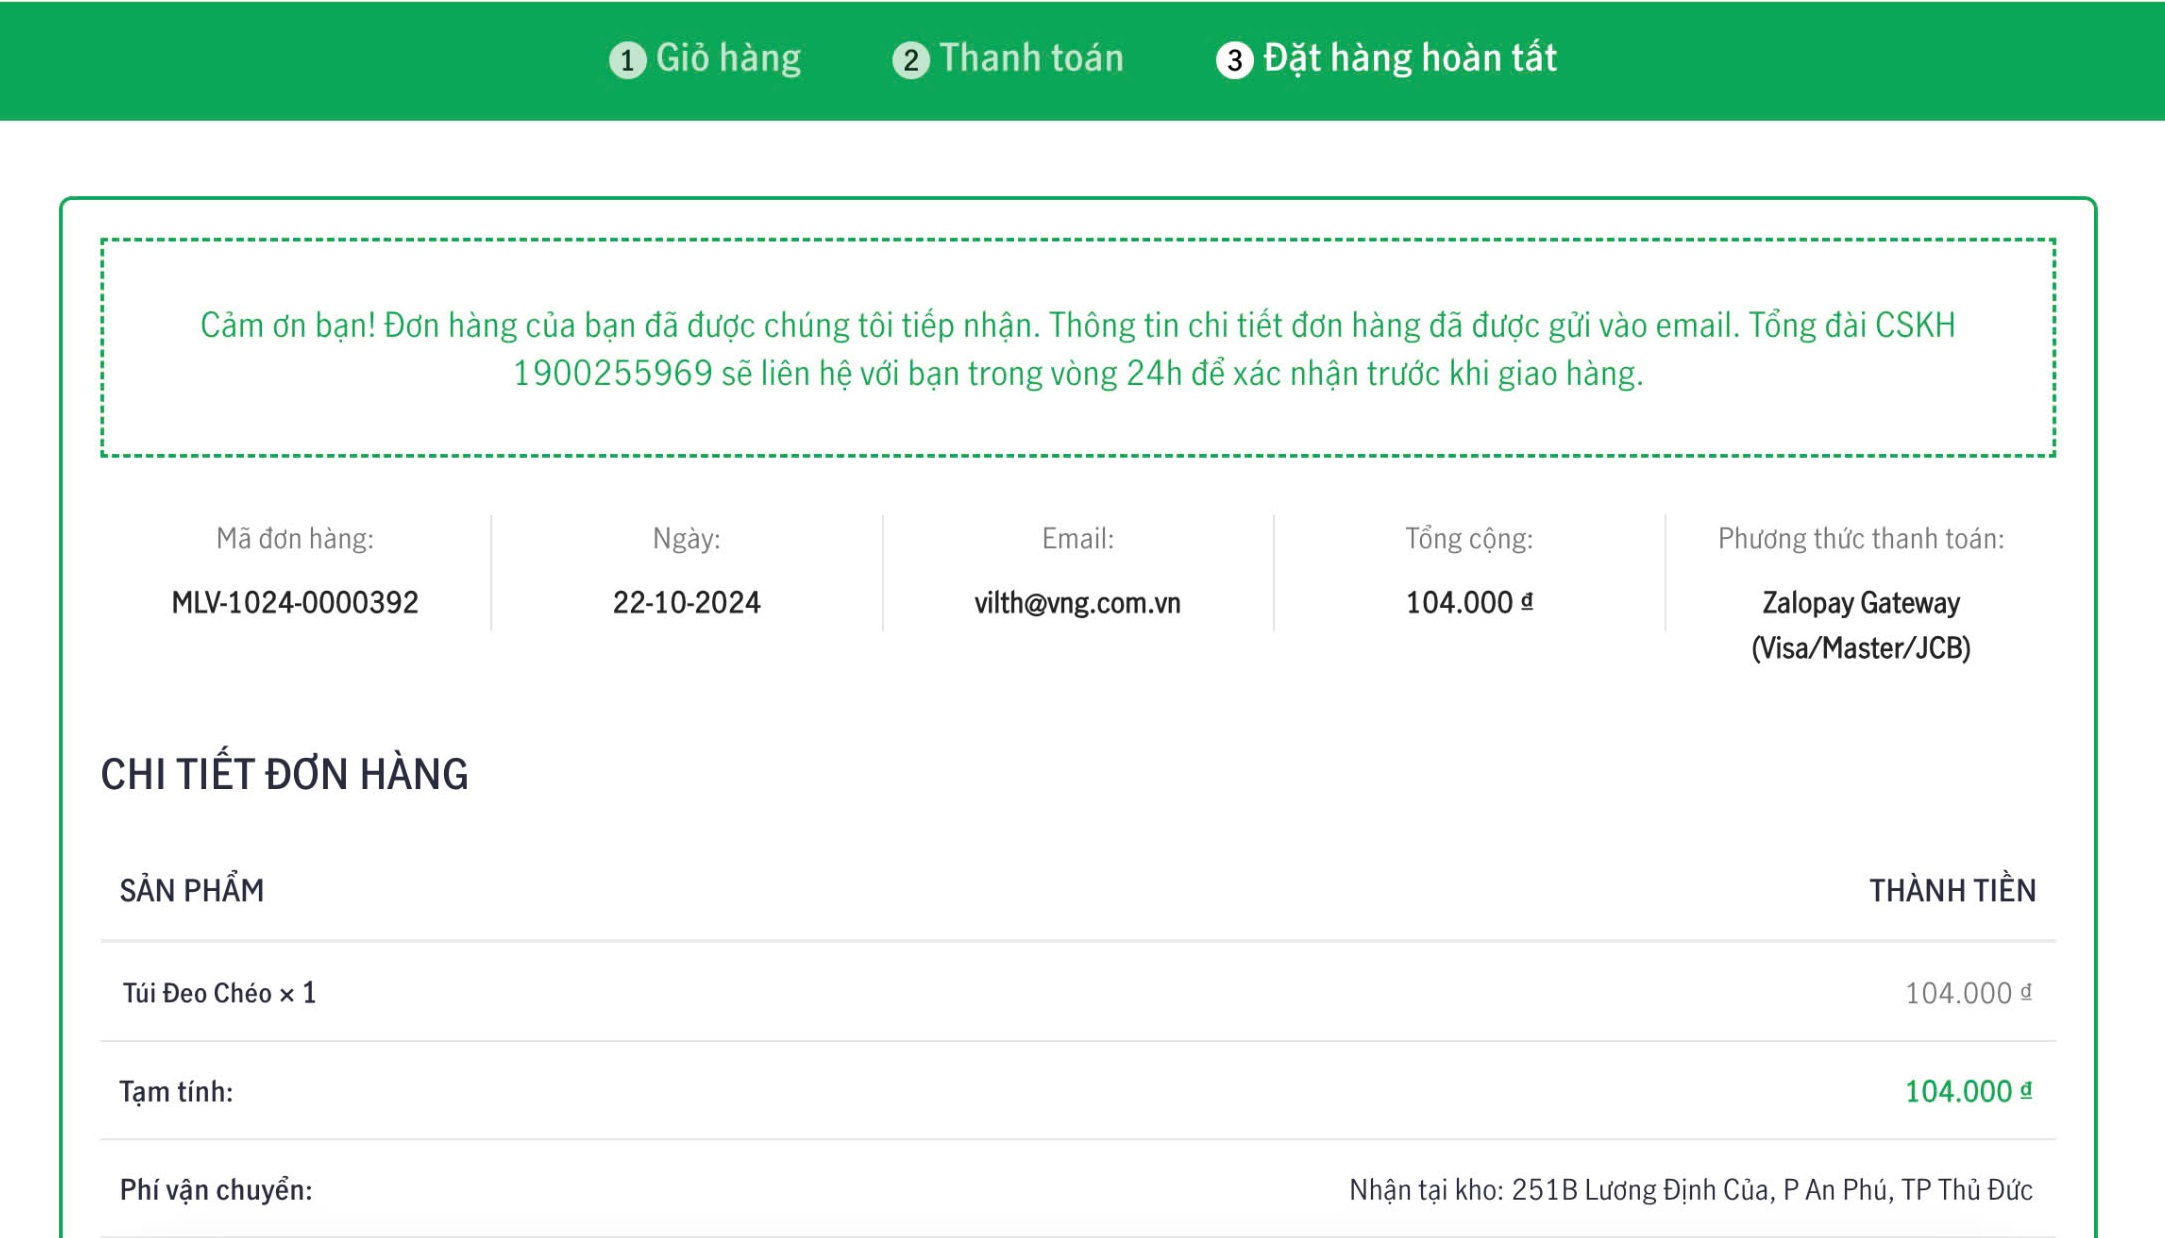Click order code MLV-1024-0000392

295,602
